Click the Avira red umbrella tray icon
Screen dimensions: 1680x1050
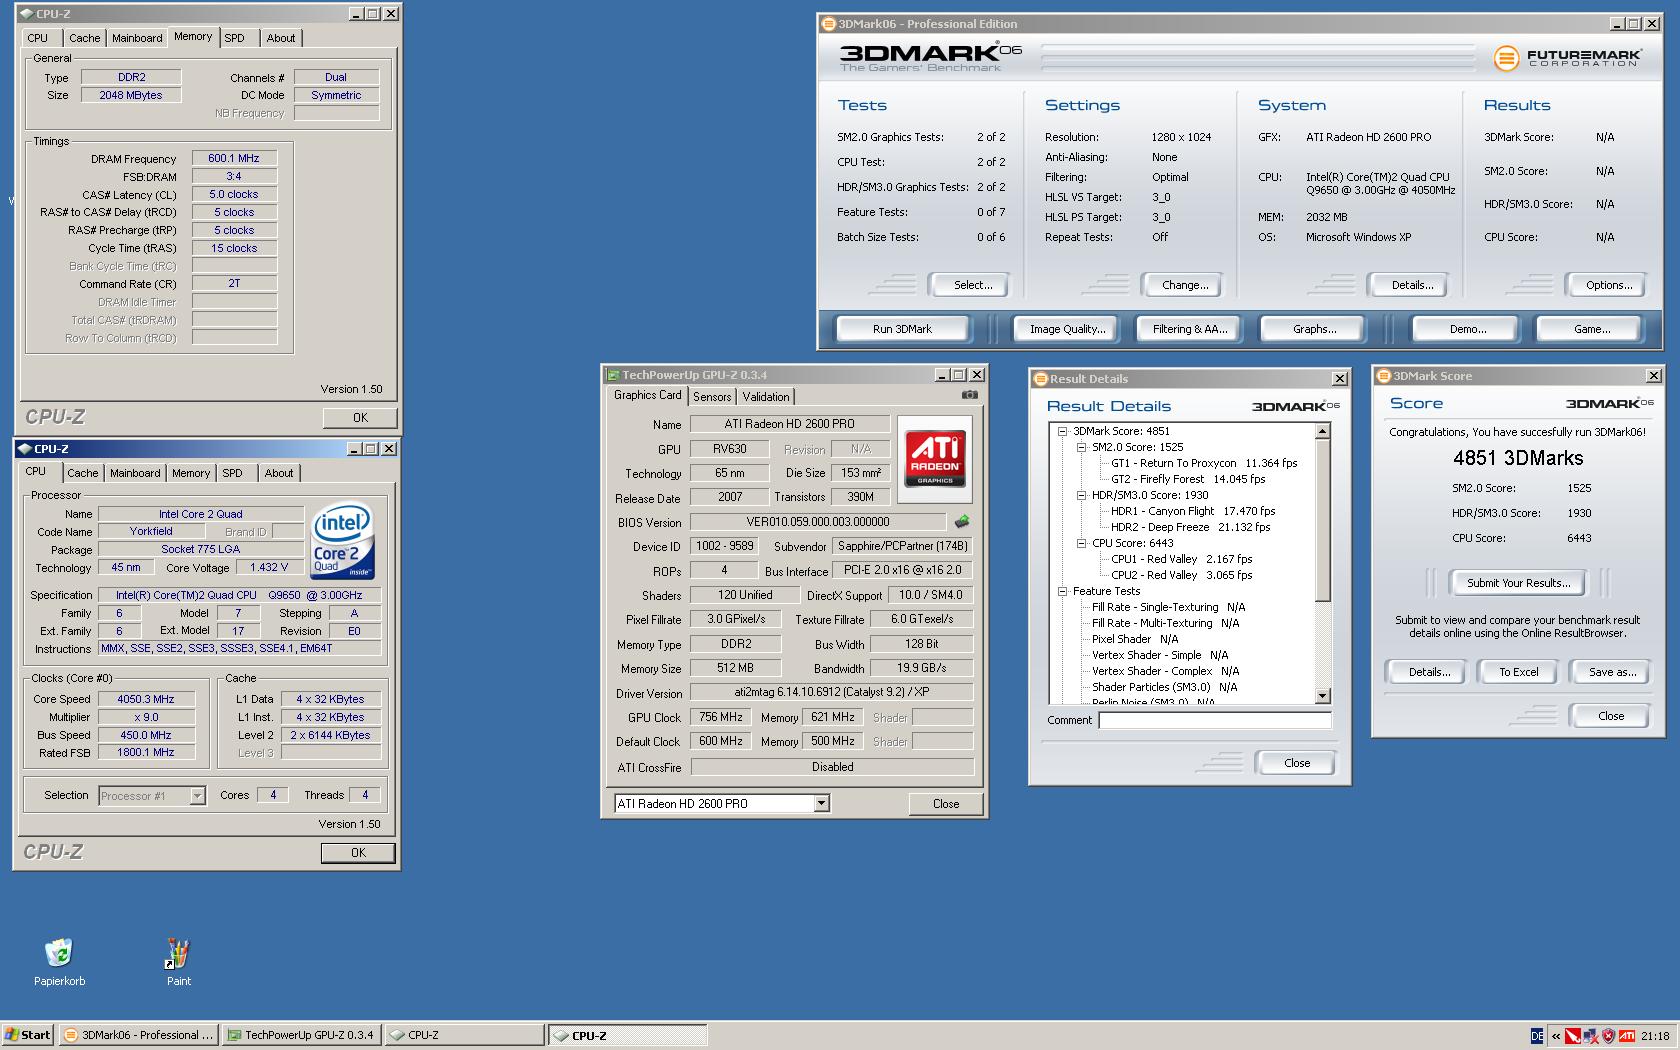point(1573,1036)
